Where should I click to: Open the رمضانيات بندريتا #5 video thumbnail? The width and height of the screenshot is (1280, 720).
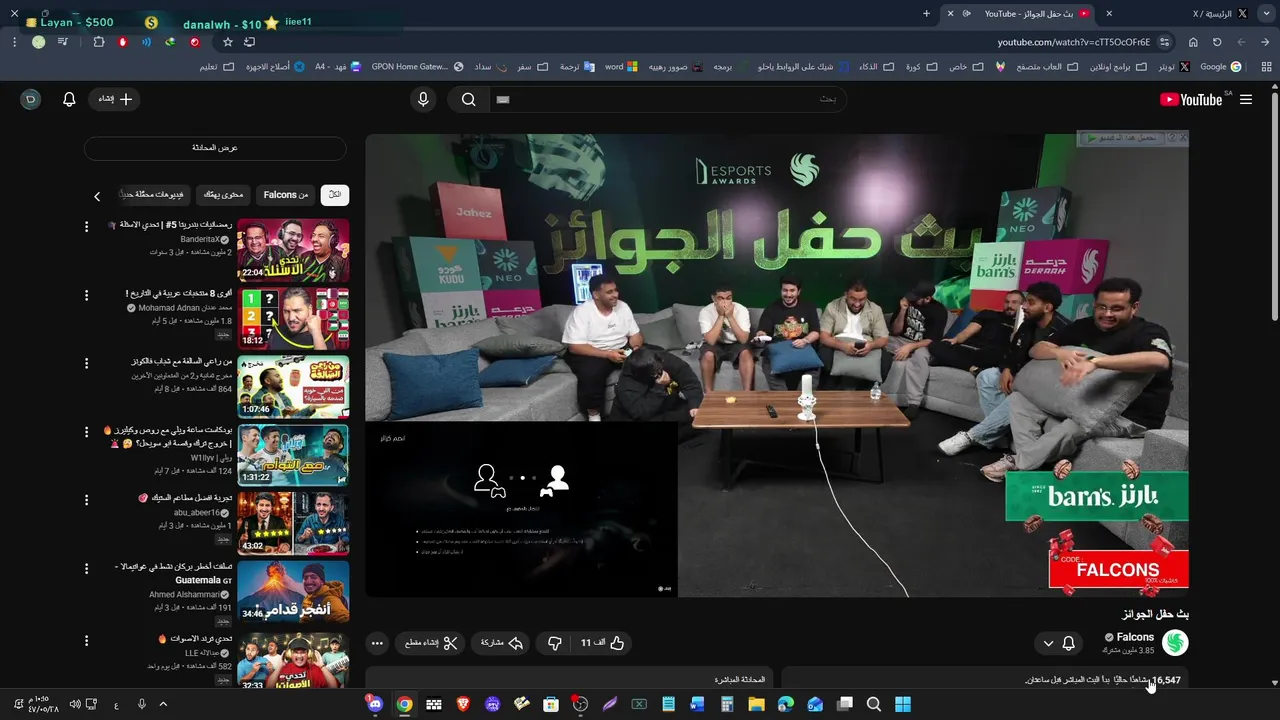pyautogui.click(x=293, y=250)
